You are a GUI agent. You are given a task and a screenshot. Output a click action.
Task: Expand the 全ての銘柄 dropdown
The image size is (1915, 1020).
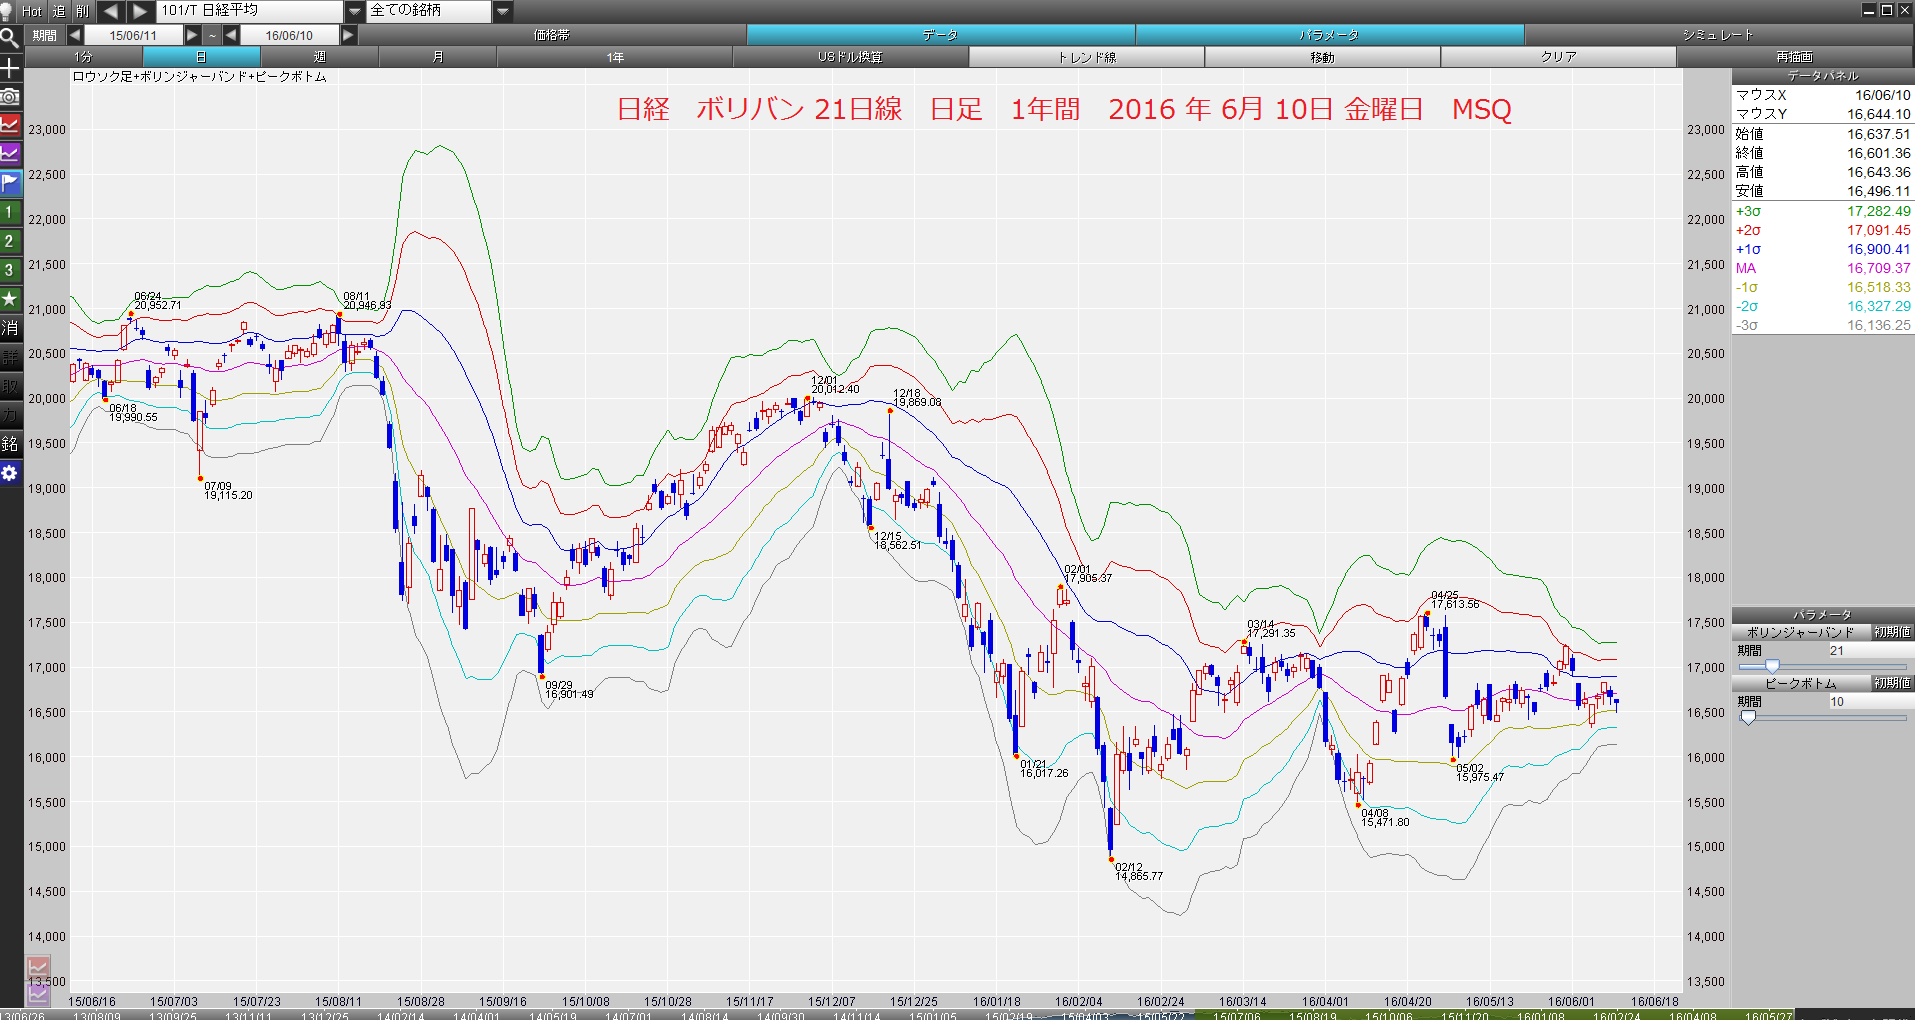[503, 11]
